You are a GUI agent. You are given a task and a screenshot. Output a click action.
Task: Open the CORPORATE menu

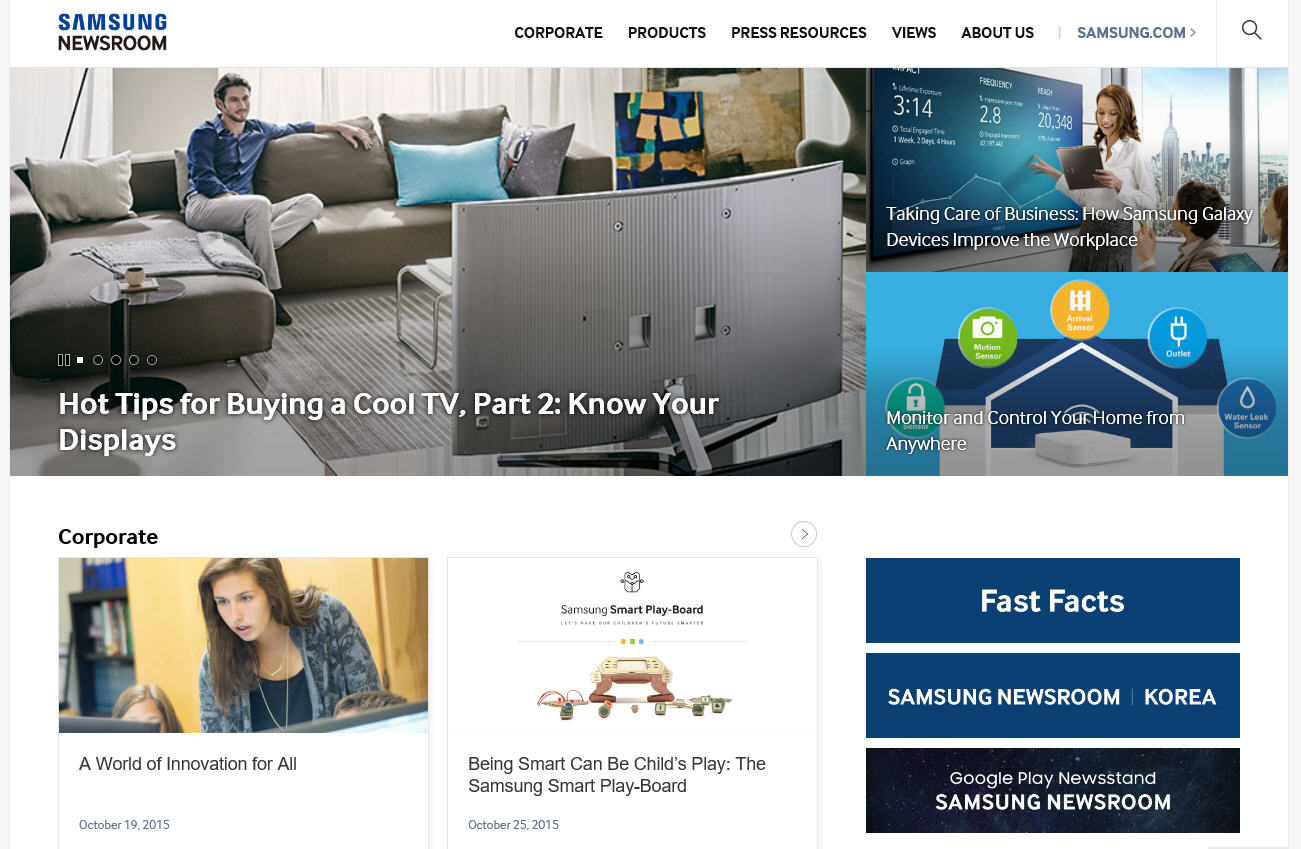coord(558,33)
